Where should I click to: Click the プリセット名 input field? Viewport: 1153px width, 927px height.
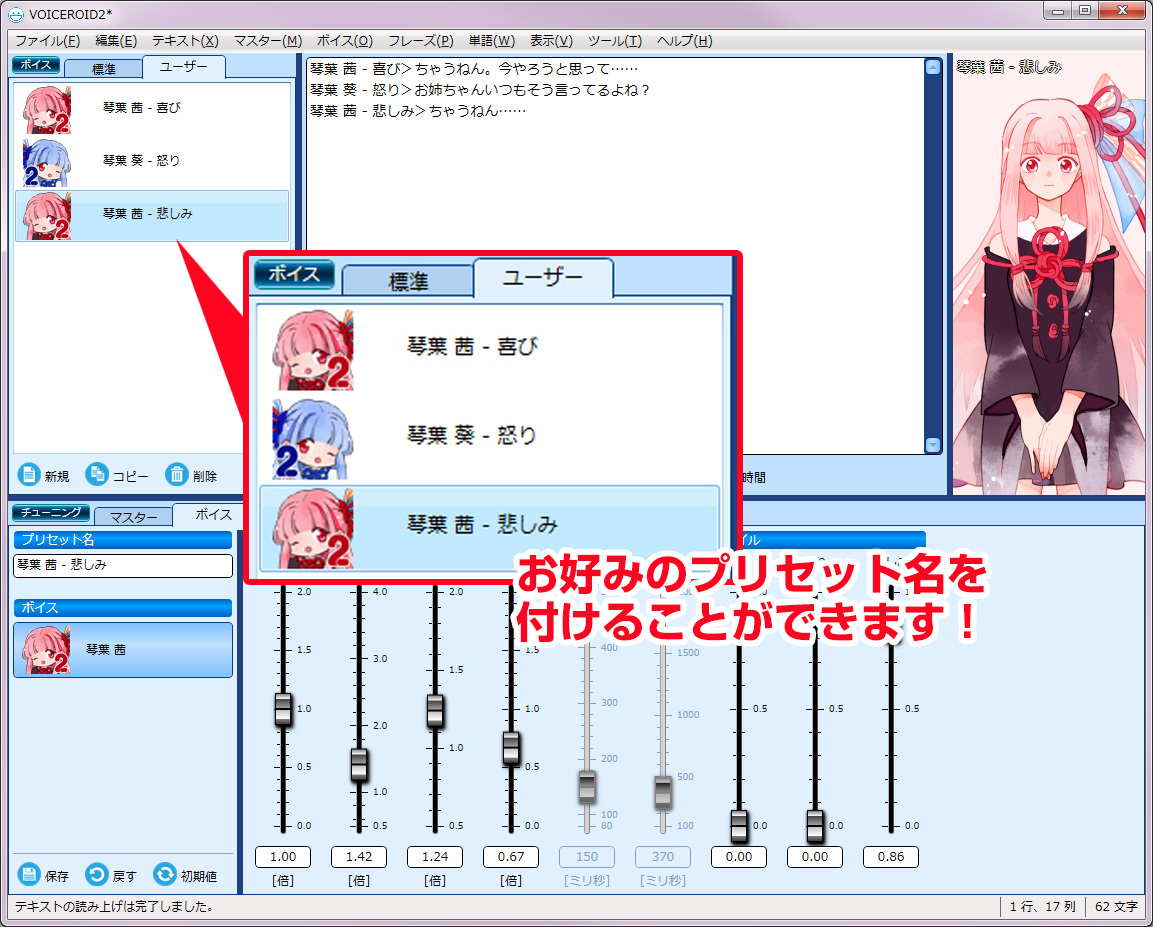pyautogui.click(x=123, y=565)
